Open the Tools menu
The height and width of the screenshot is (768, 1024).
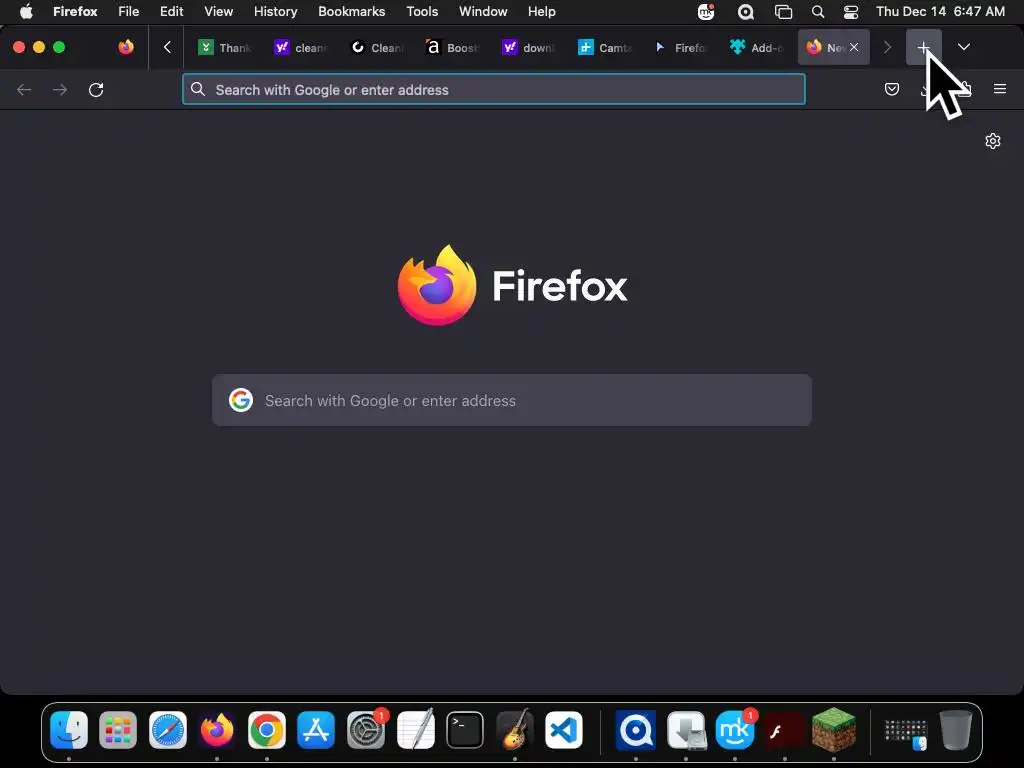(422, 11)
